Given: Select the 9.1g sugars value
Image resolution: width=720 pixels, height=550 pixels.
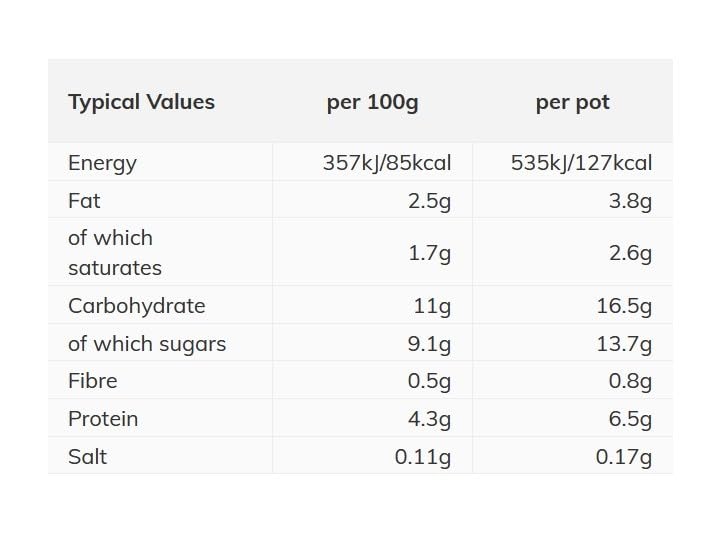Looking at the screenshot, I should click(x=429, y=344).
